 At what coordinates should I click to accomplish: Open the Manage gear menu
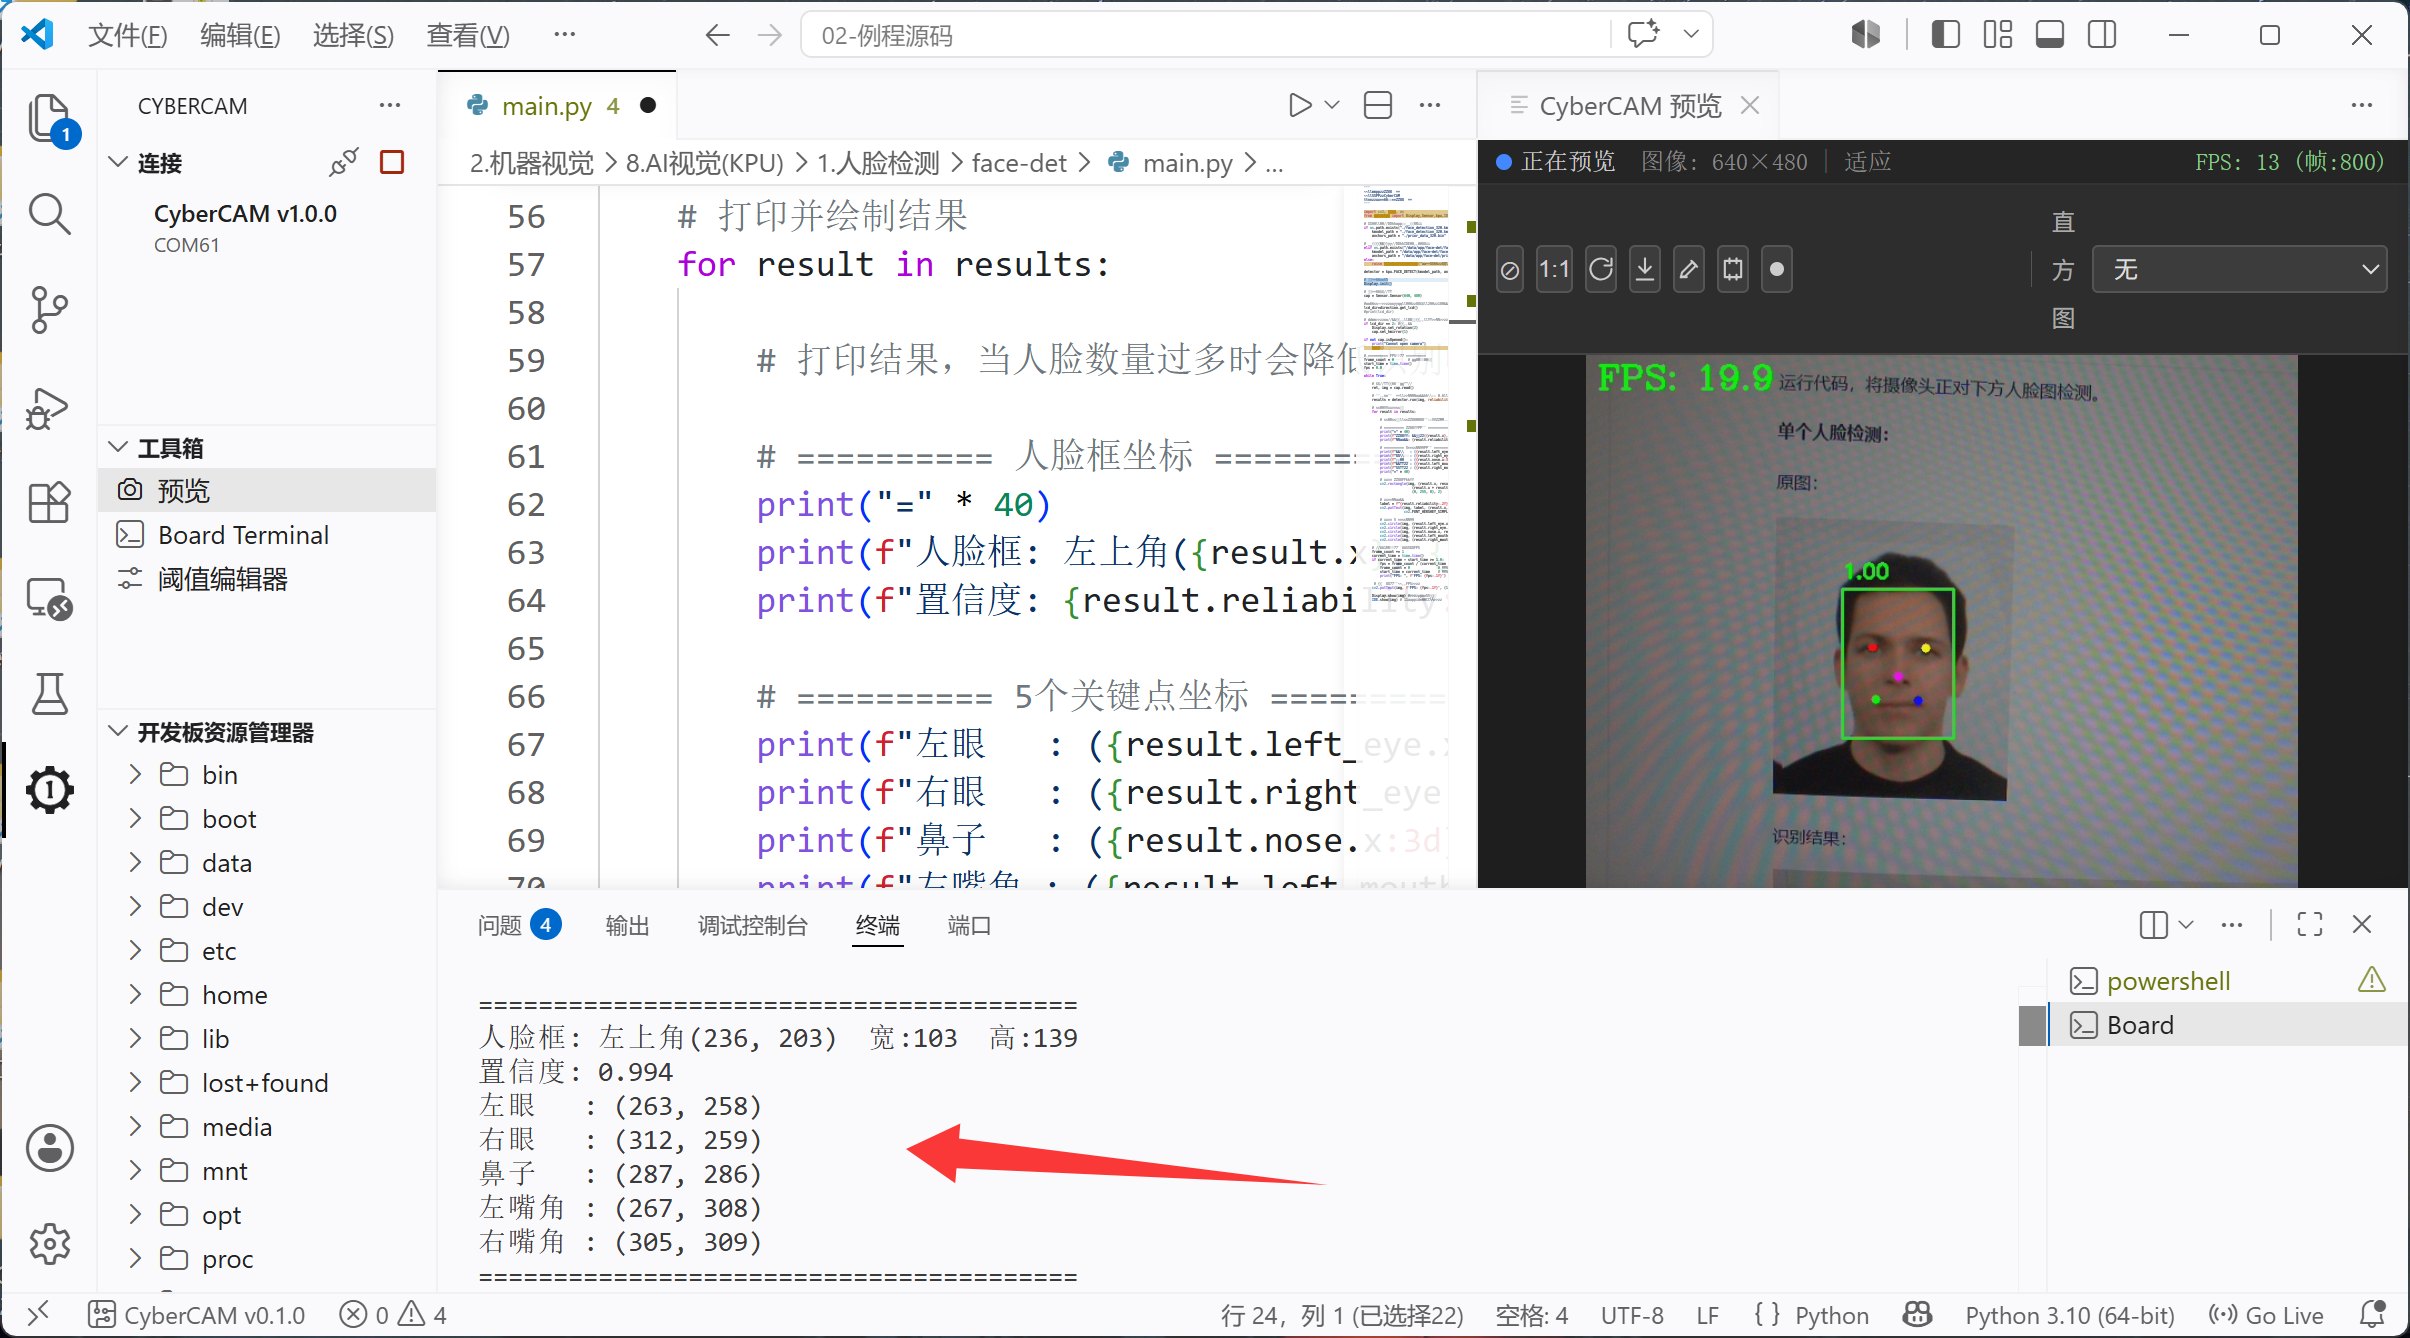tap(50, 1244)
